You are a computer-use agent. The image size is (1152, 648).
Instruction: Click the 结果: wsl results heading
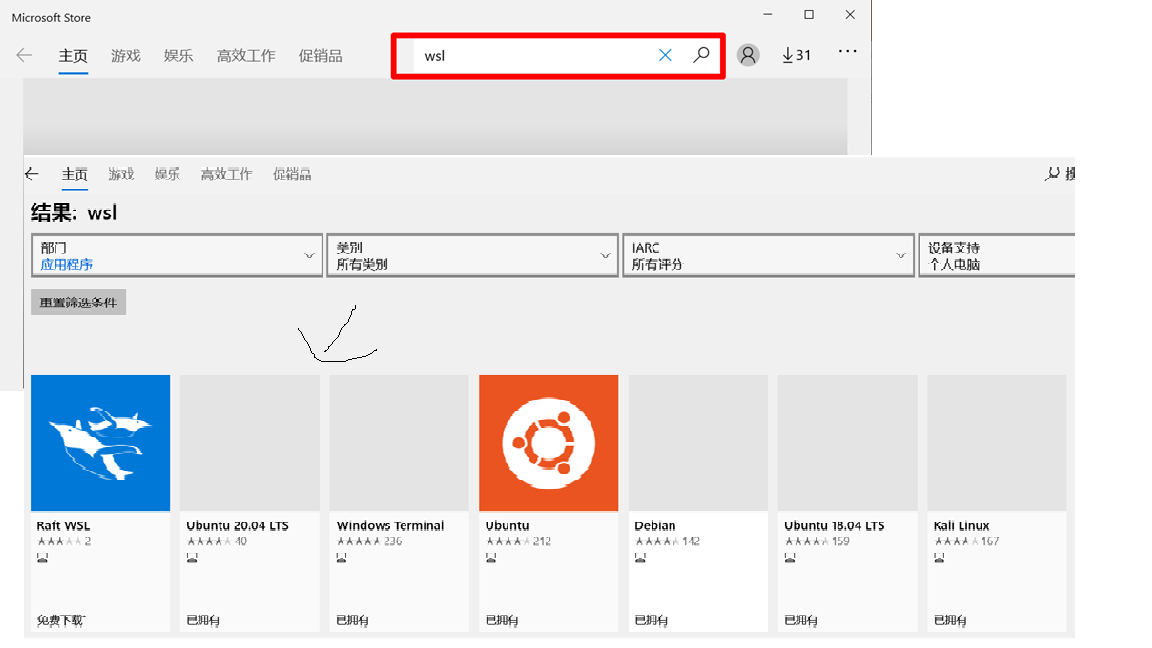[74, 213]
